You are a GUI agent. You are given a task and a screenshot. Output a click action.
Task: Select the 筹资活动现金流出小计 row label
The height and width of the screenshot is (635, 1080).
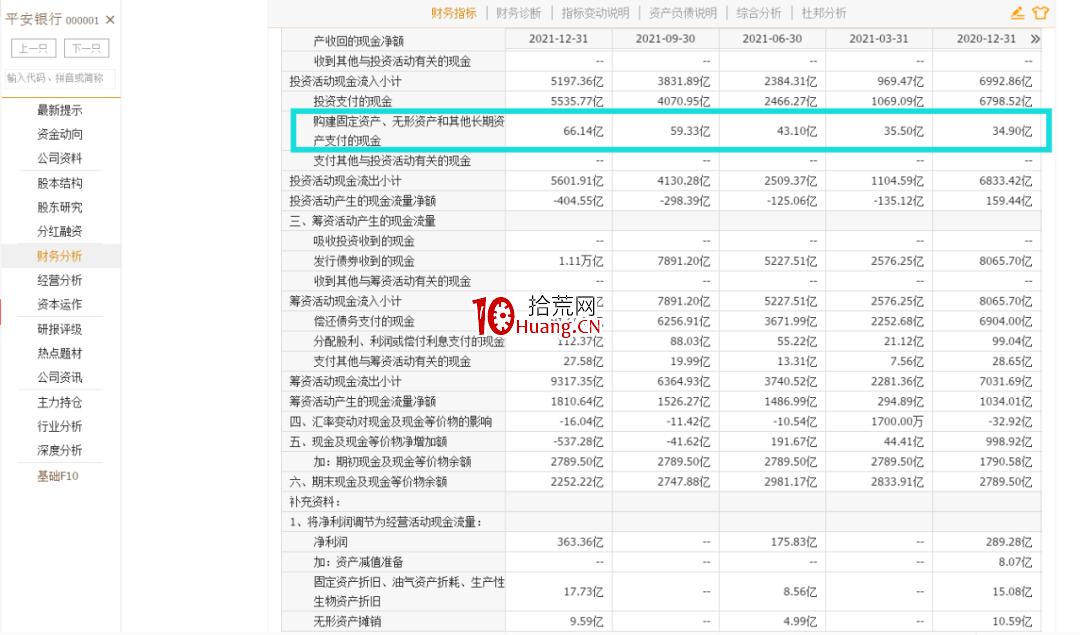(345, 382)
